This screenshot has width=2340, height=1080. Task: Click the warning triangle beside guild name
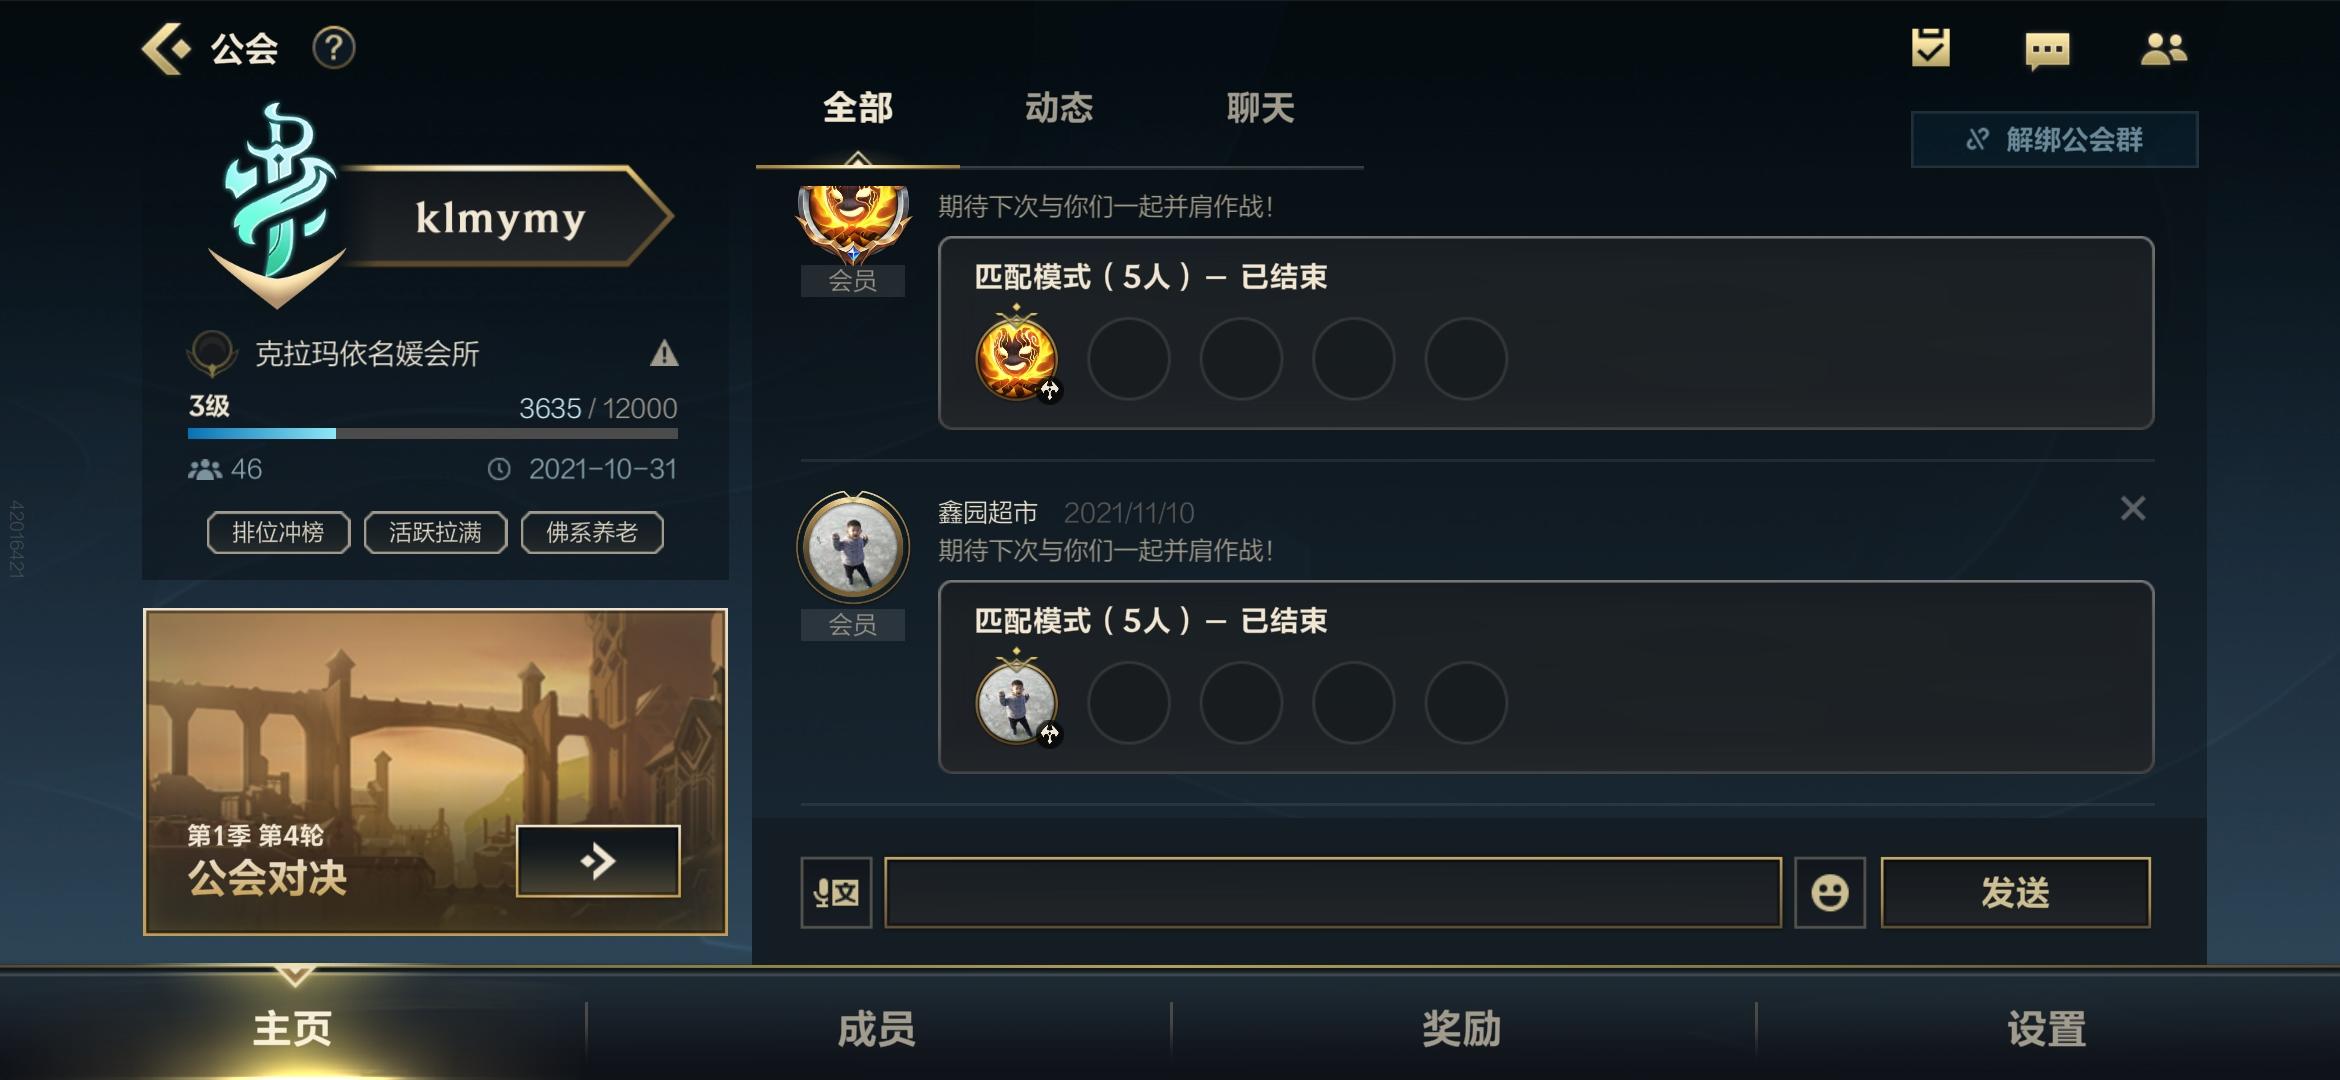click(x=664, y=353)
